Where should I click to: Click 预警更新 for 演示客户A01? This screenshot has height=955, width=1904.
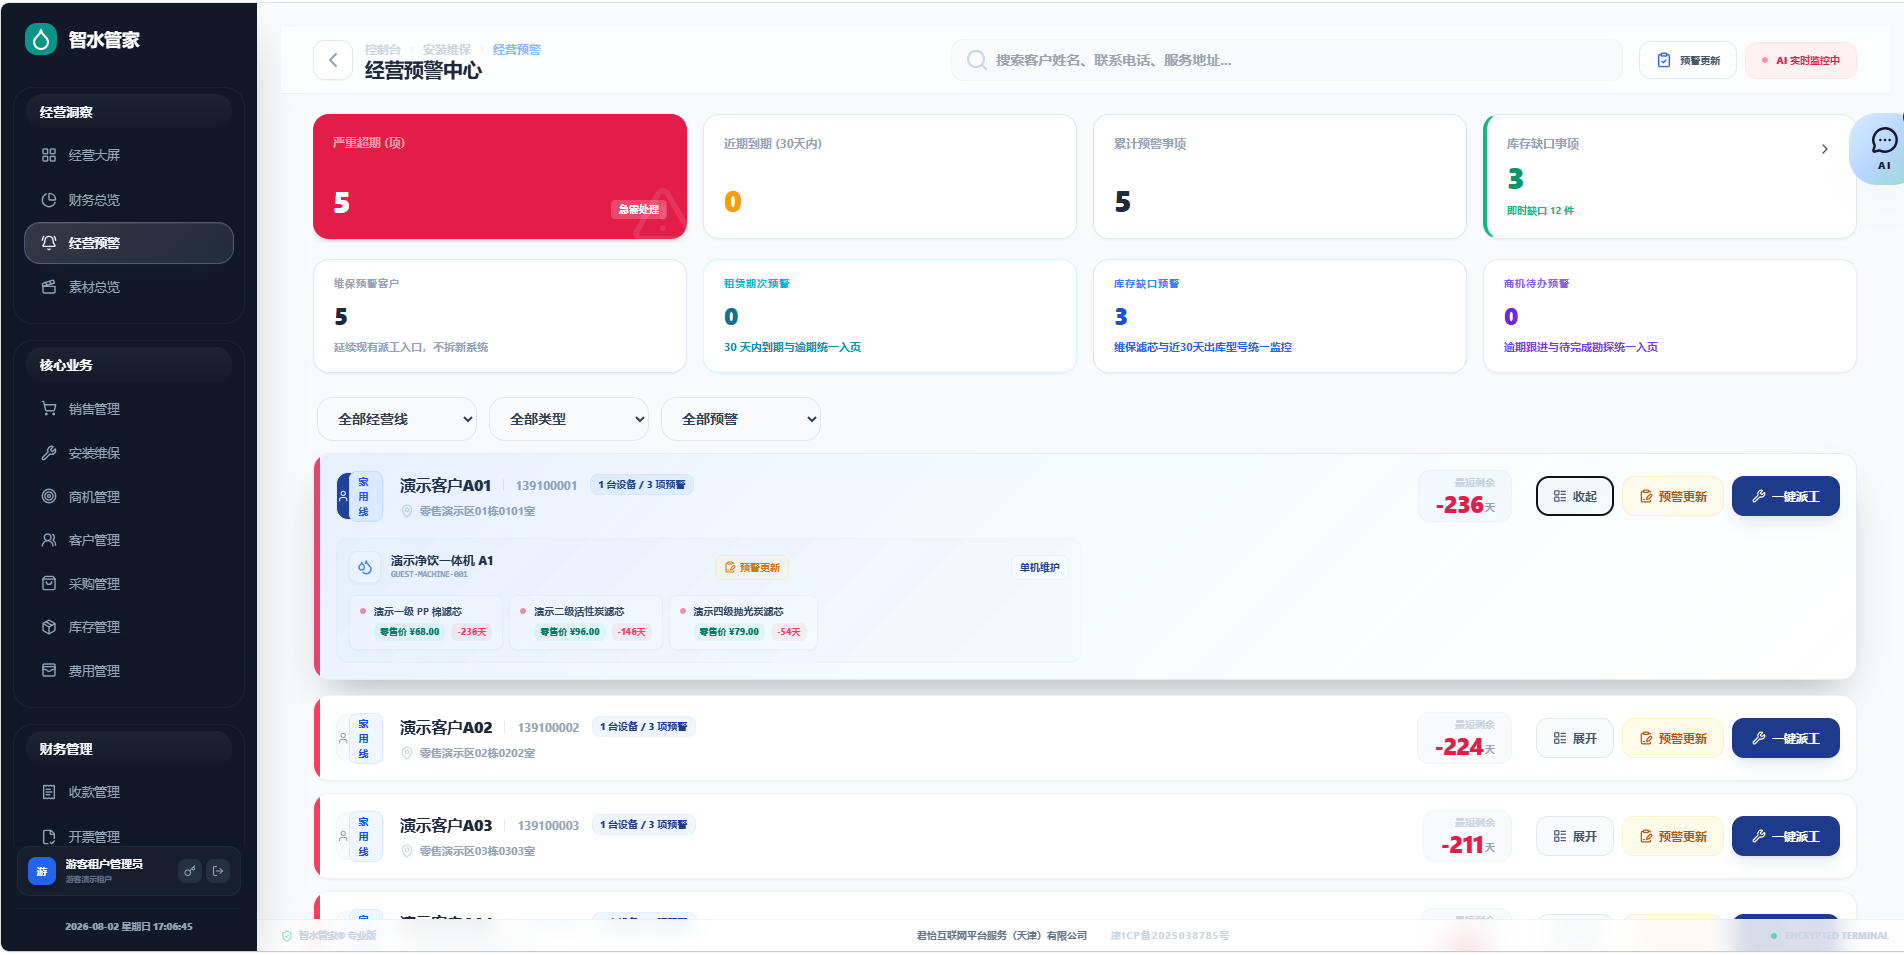click(x=1672, y=496)
